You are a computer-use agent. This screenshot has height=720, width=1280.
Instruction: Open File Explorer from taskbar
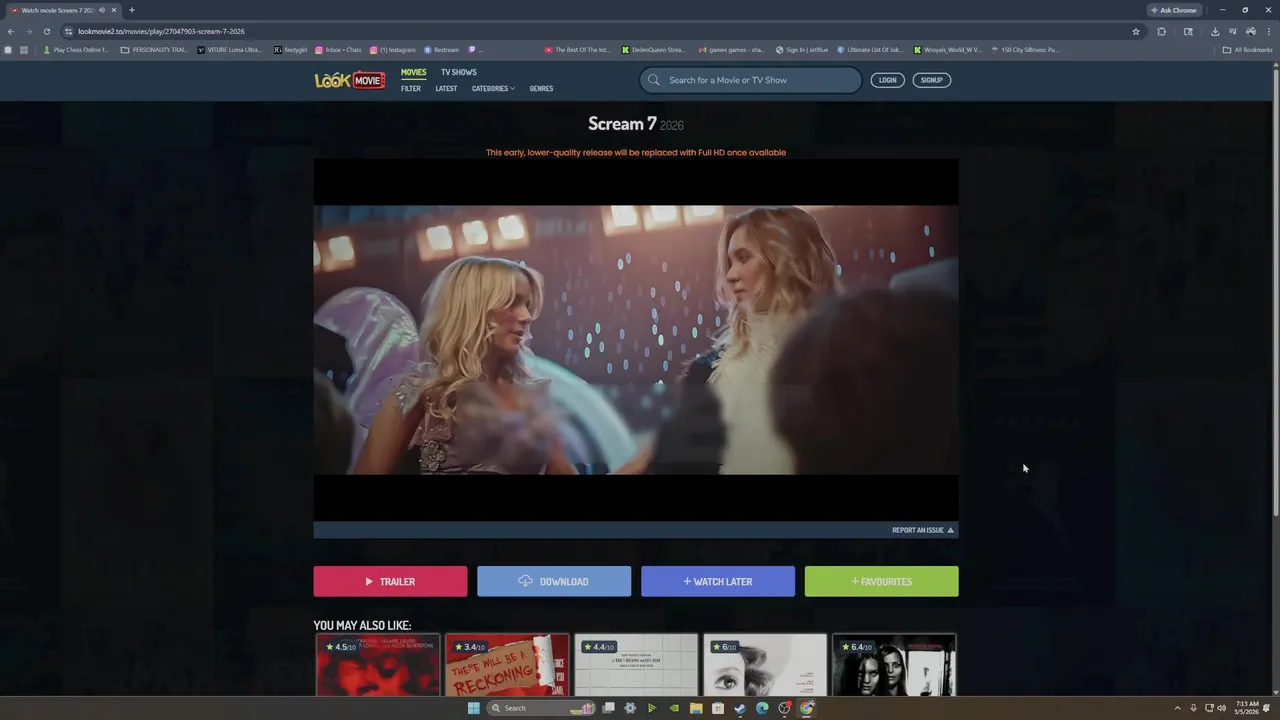tap(696, 708)
